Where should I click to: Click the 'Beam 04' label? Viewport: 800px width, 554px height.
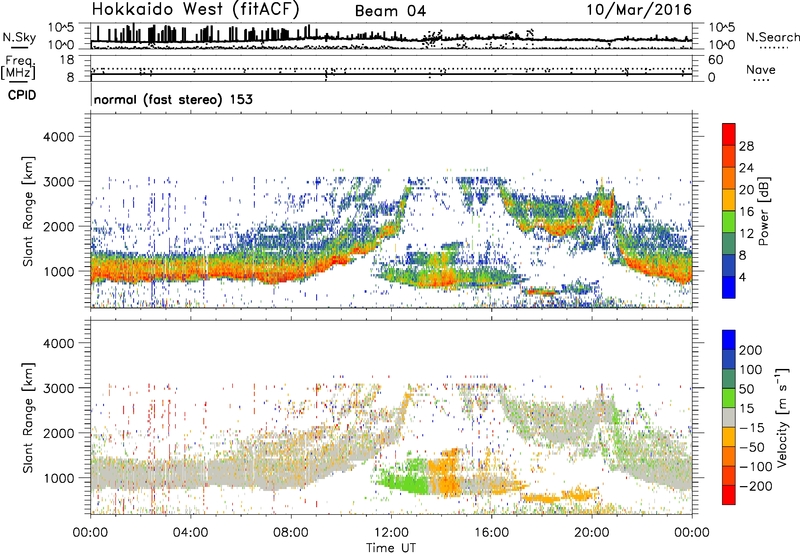pyautogui.click(x=390, y=11)
